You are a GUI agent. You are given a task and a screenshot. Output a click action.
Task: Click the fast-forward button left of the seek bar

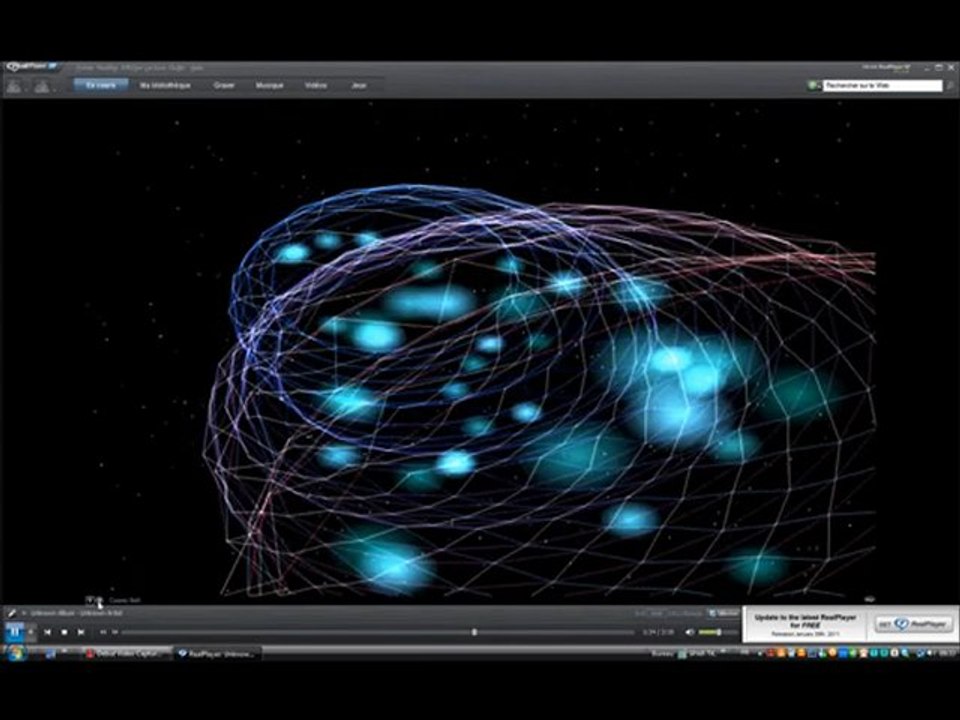coord(115,632)
